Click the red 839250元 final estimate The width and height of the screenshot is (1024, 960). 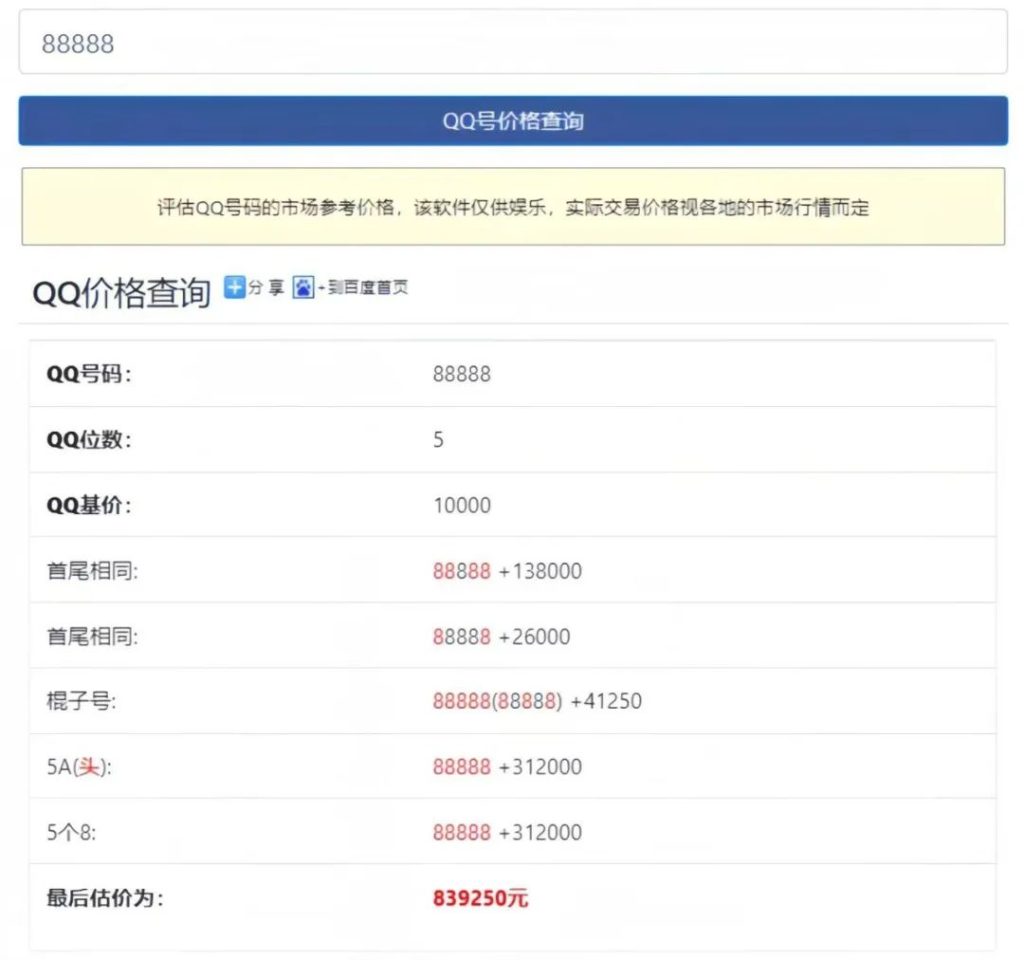pos(480,898)
